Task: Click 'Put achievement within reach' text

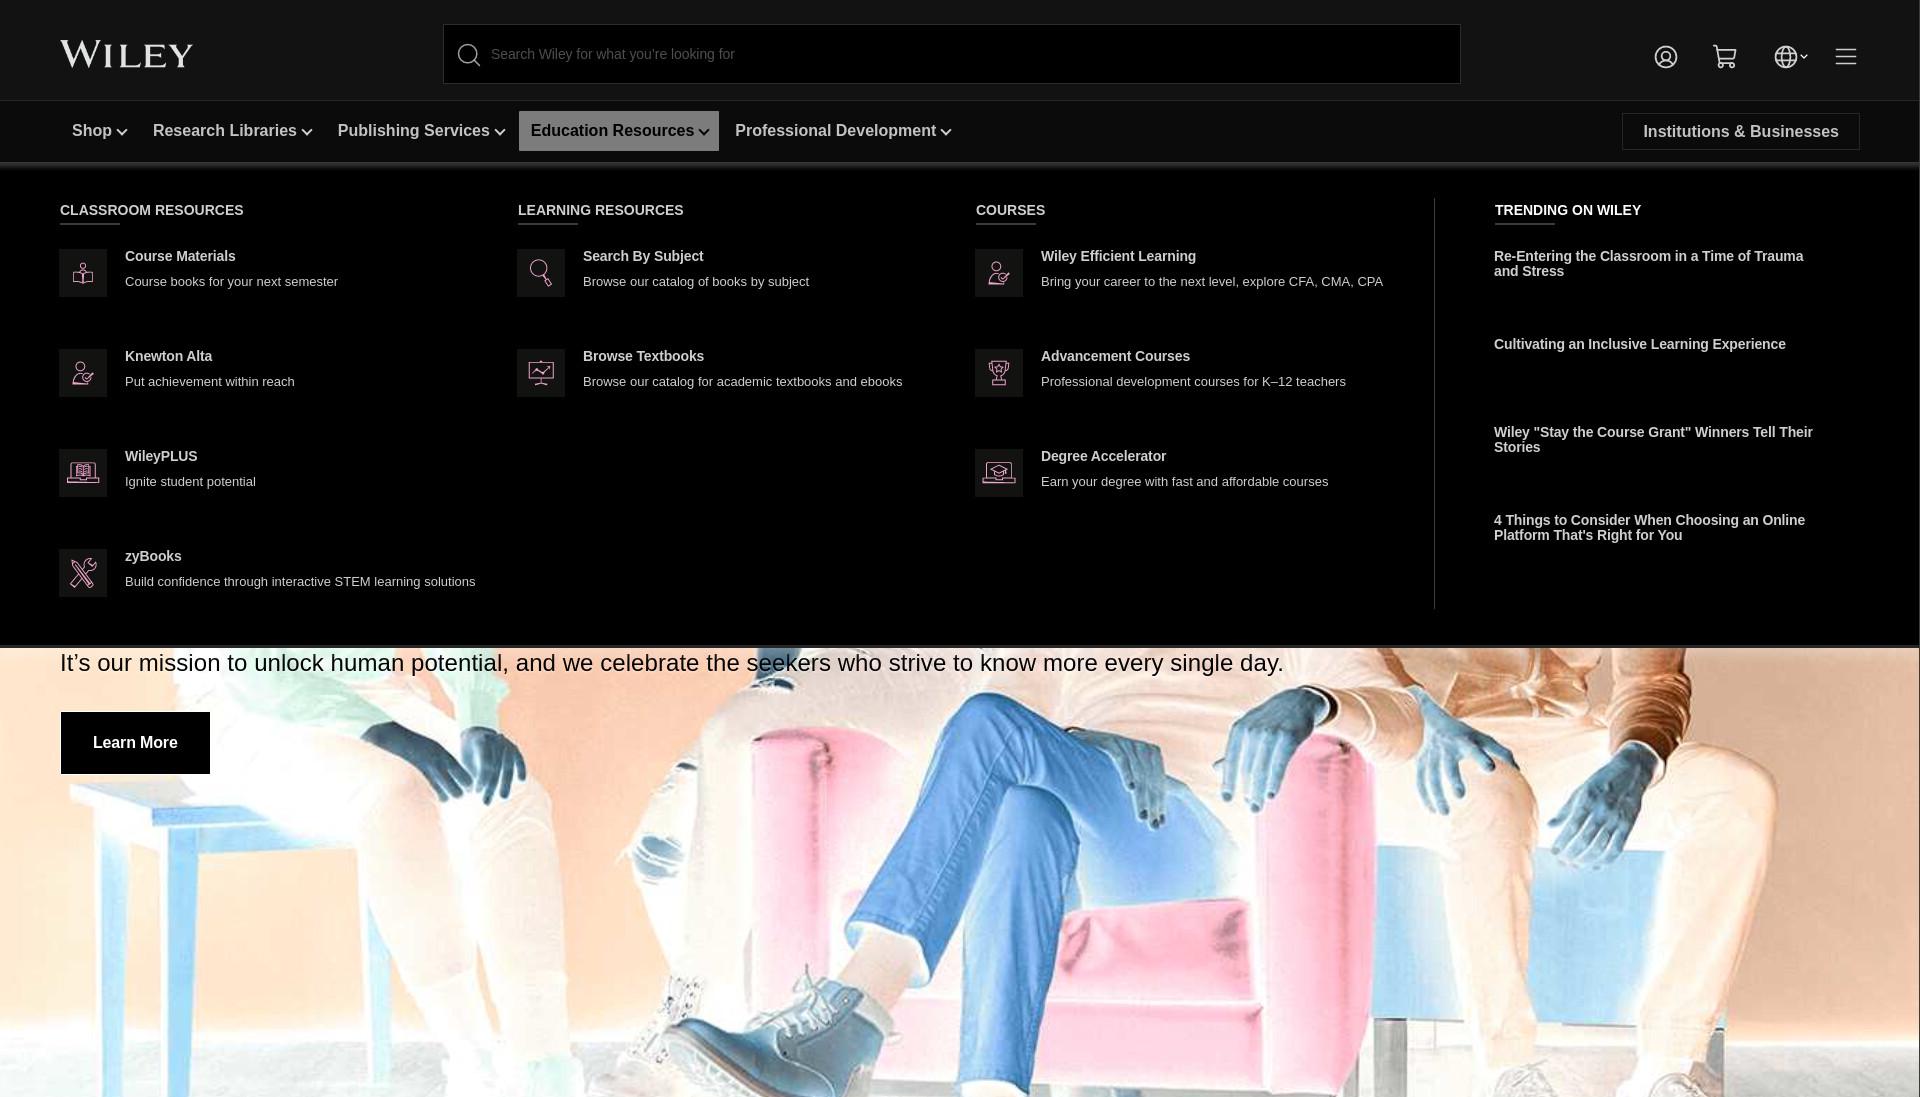Action: click(209, 382)
